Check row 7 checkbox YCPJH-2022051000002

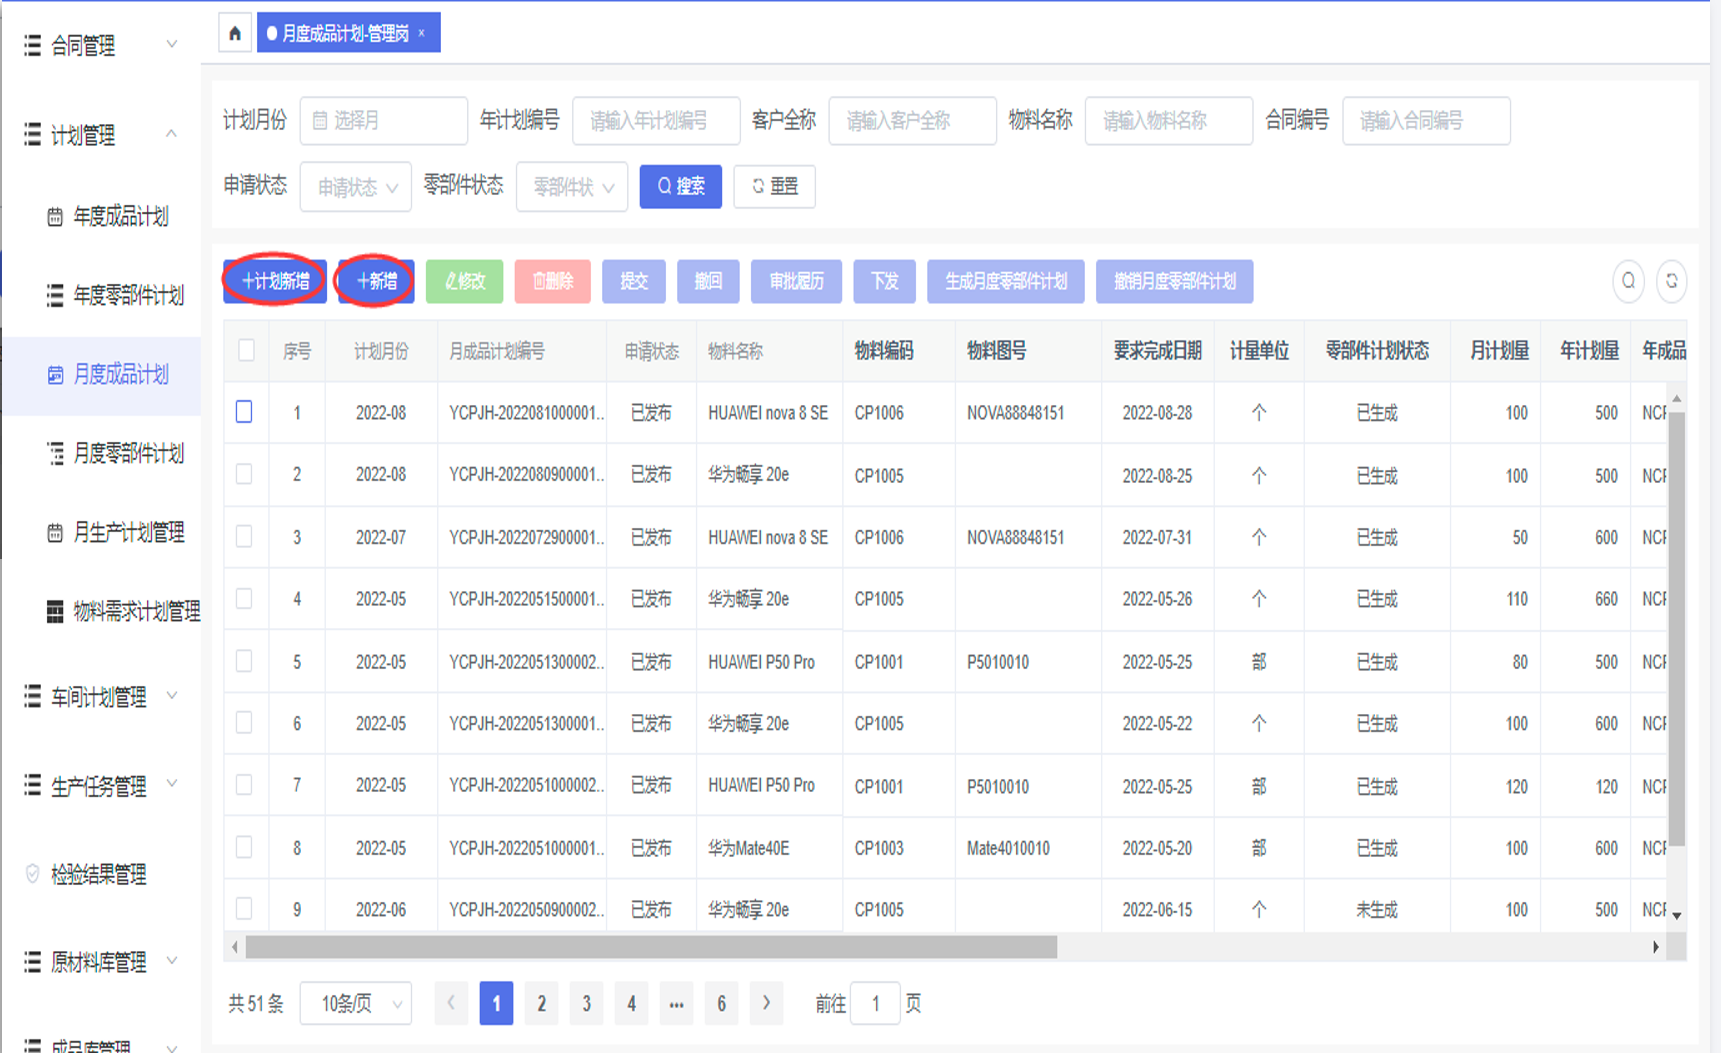244,785
